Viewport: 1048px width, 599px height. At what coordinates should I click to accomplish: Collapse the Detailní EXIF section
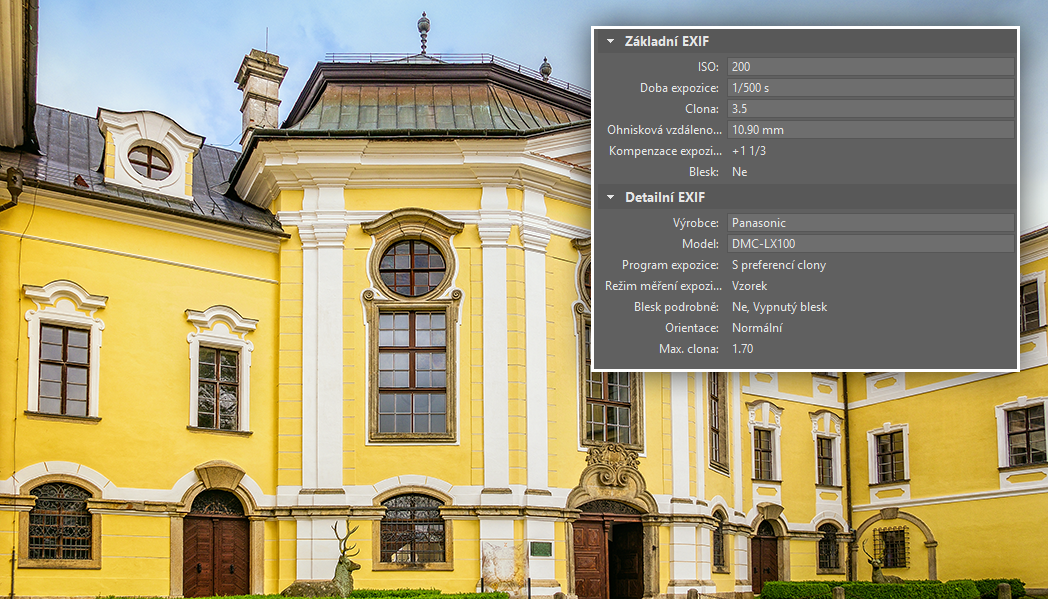click(x=608, y=197)
